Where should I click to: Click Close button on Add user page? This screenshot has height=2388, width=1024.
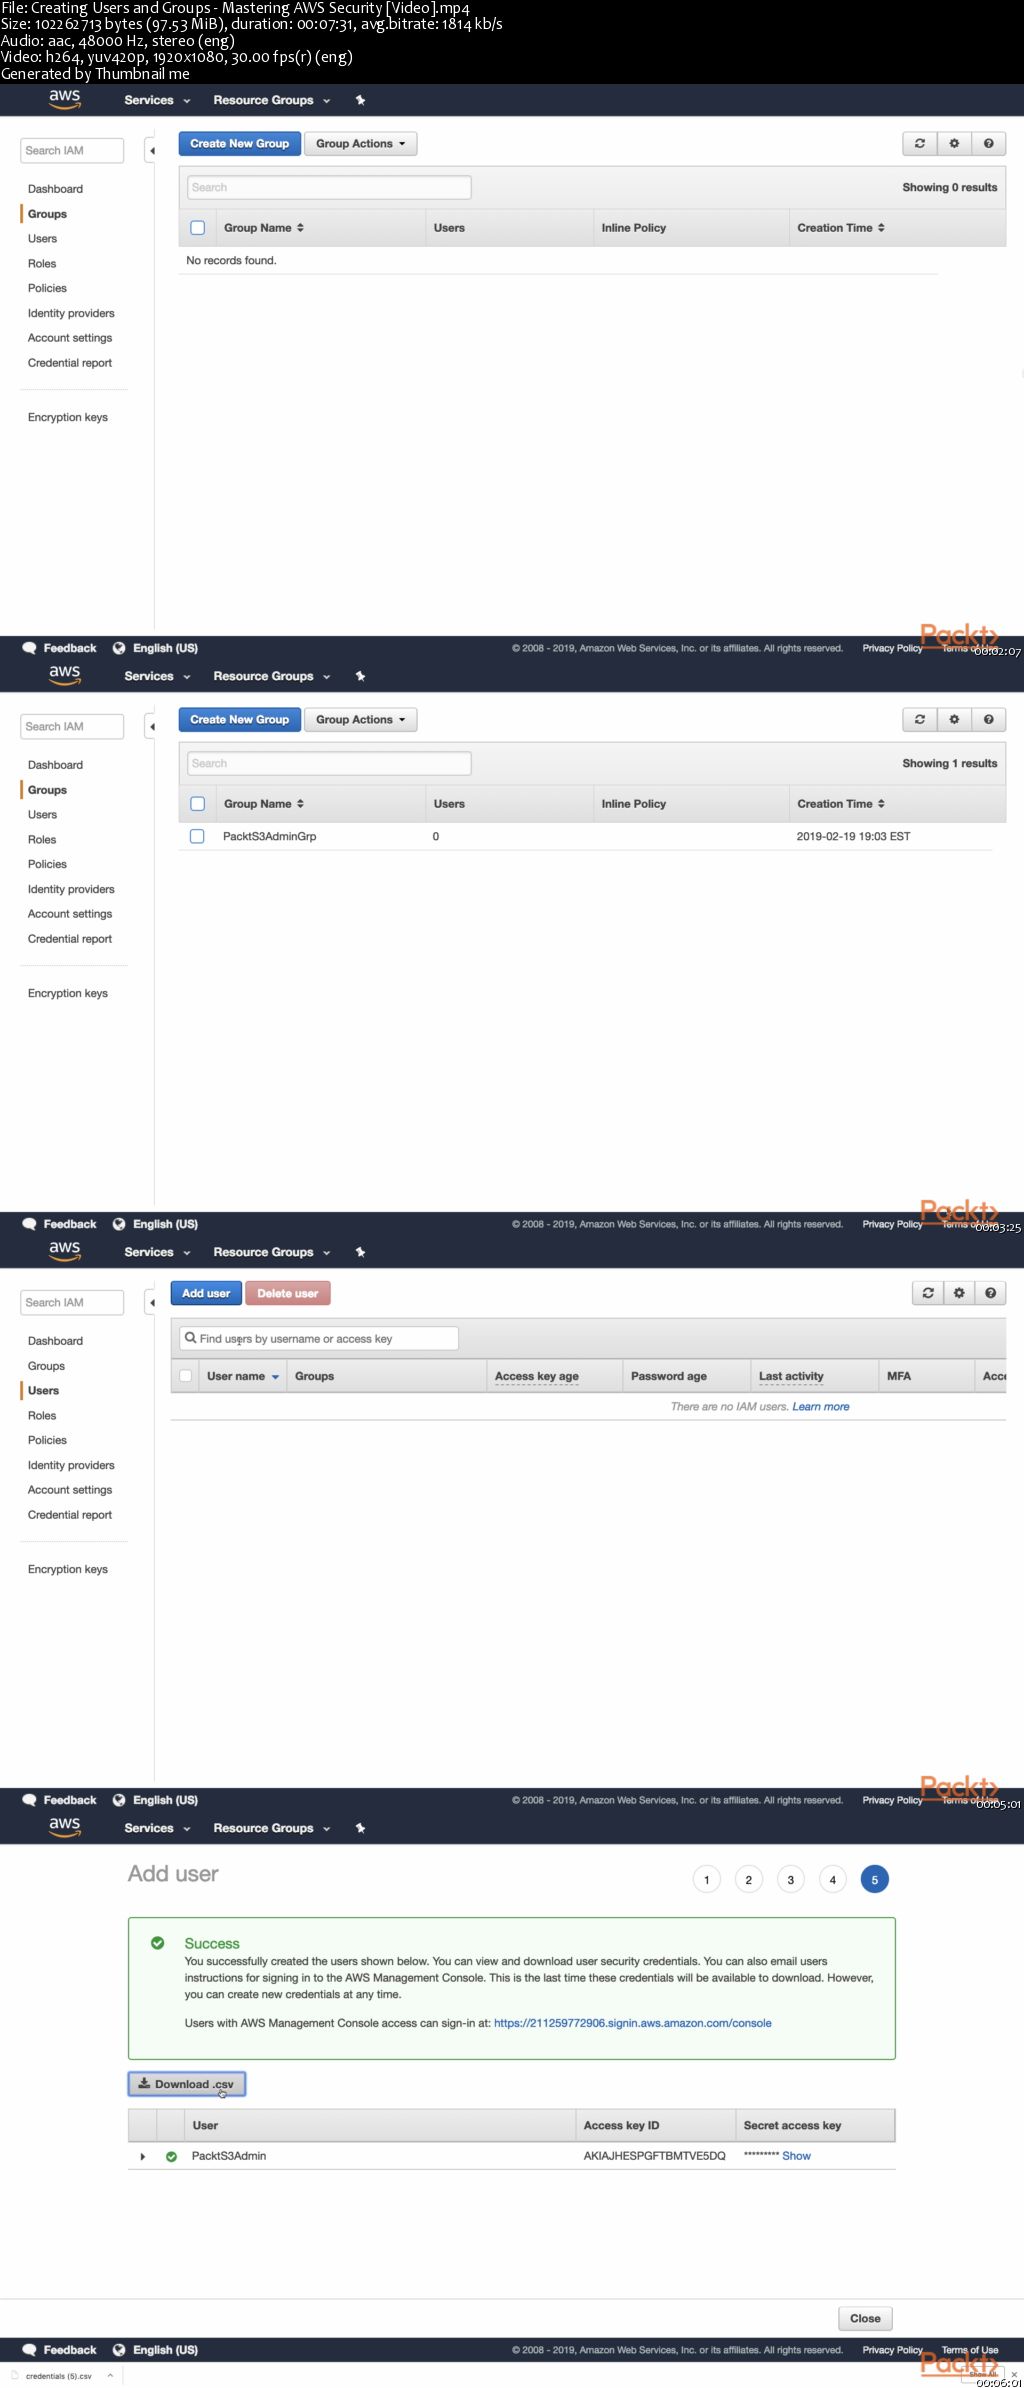(865, 2318)
